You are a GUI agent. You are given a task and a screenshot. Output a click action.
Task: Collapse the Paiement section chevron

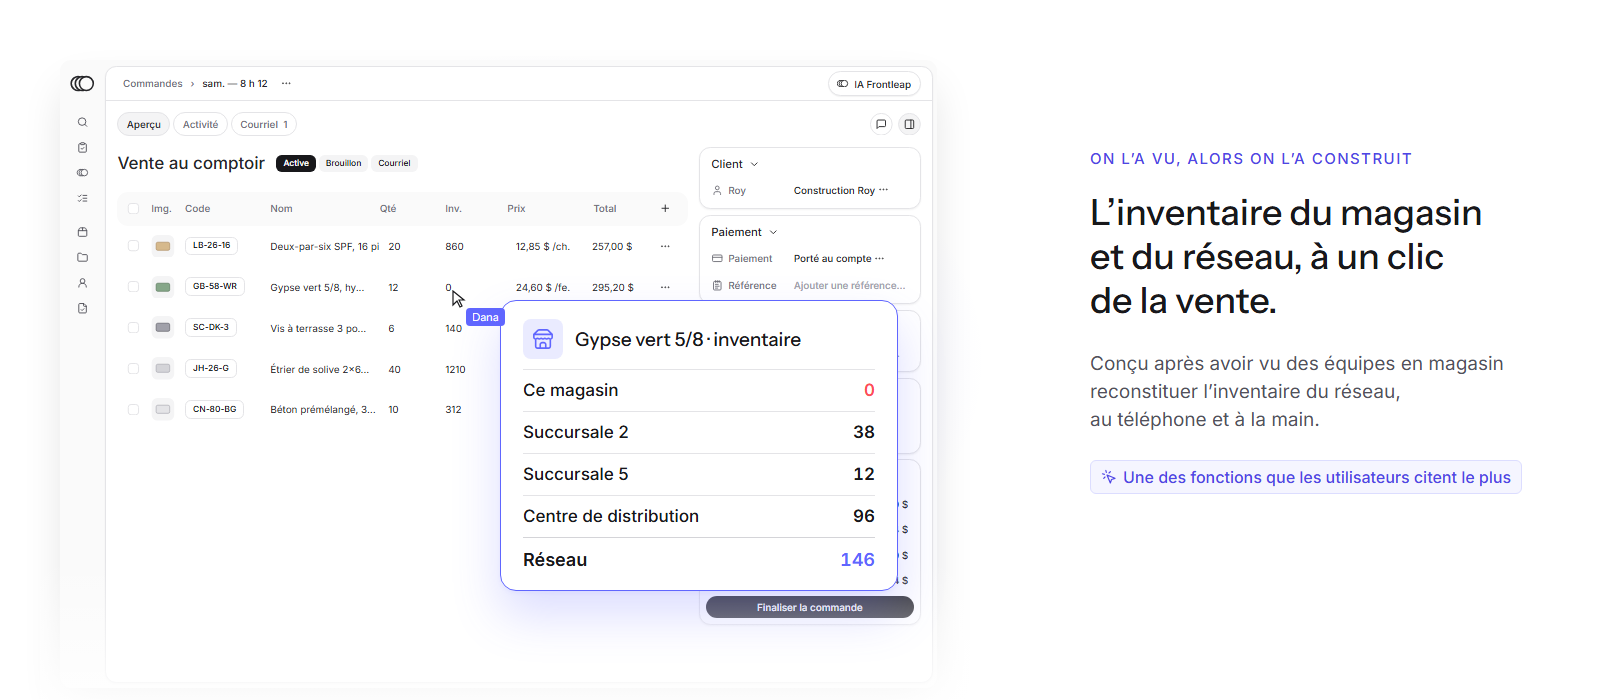click(773, 232)
